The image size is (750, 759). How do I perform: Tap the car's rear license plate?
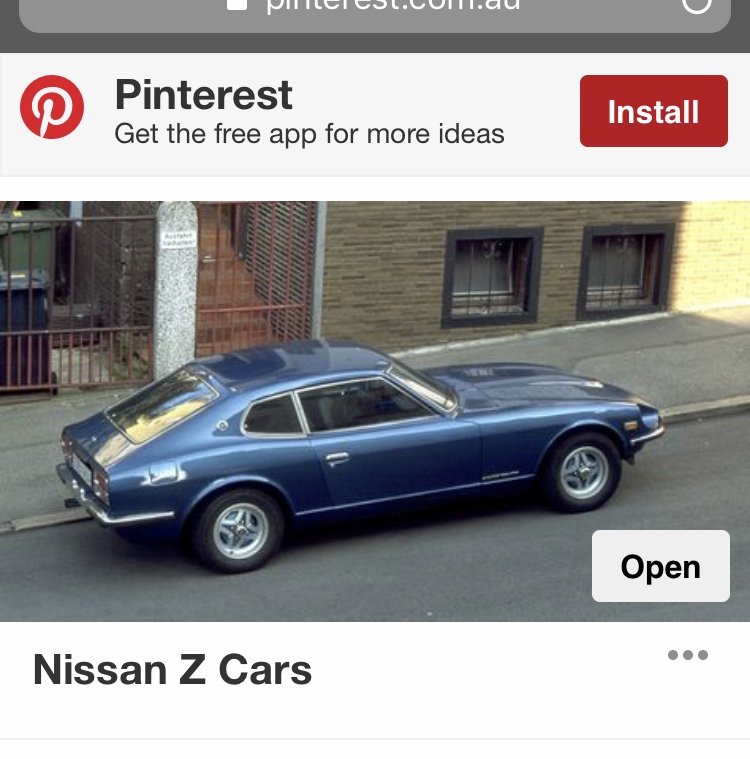[81, 468]
